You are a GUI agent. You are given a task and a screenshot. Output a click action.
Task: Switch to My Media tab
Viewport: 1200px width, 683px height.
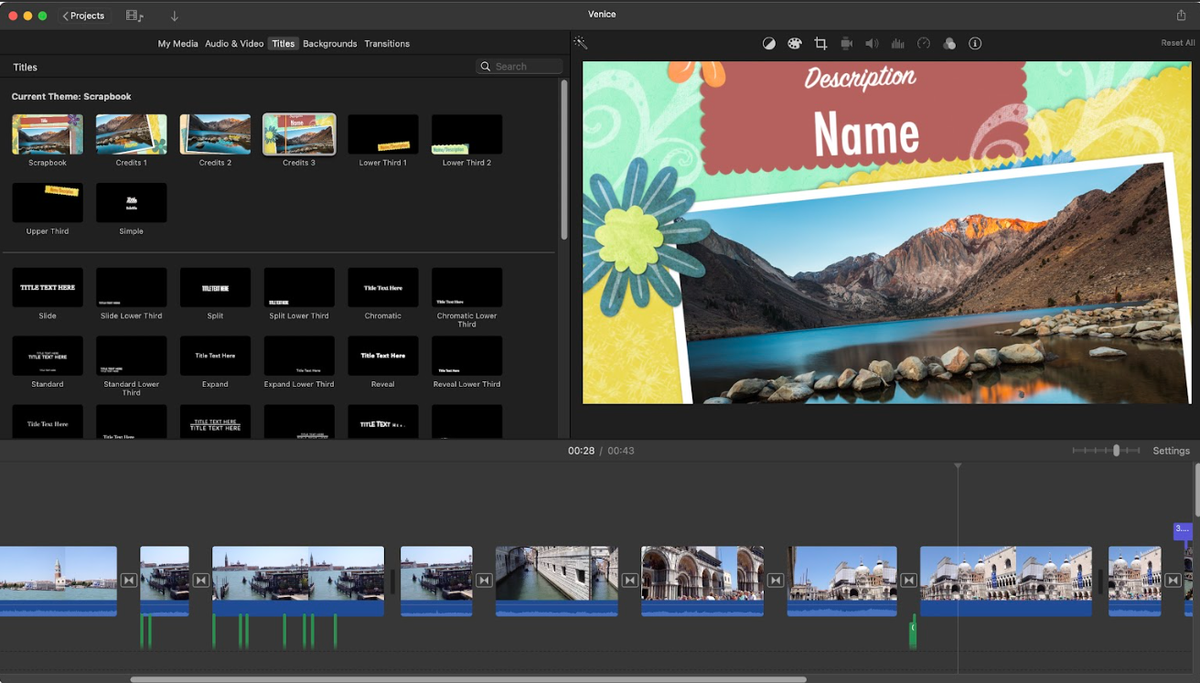(178, 44)
